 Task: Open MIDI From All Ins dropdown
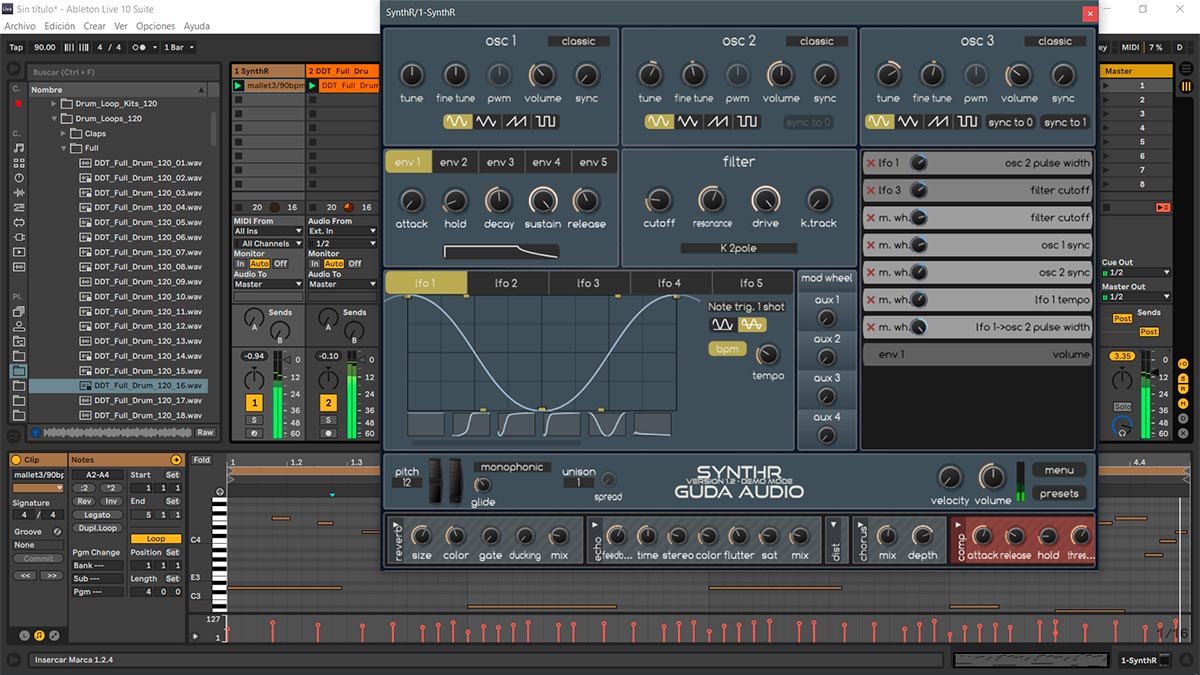[268, 231]
